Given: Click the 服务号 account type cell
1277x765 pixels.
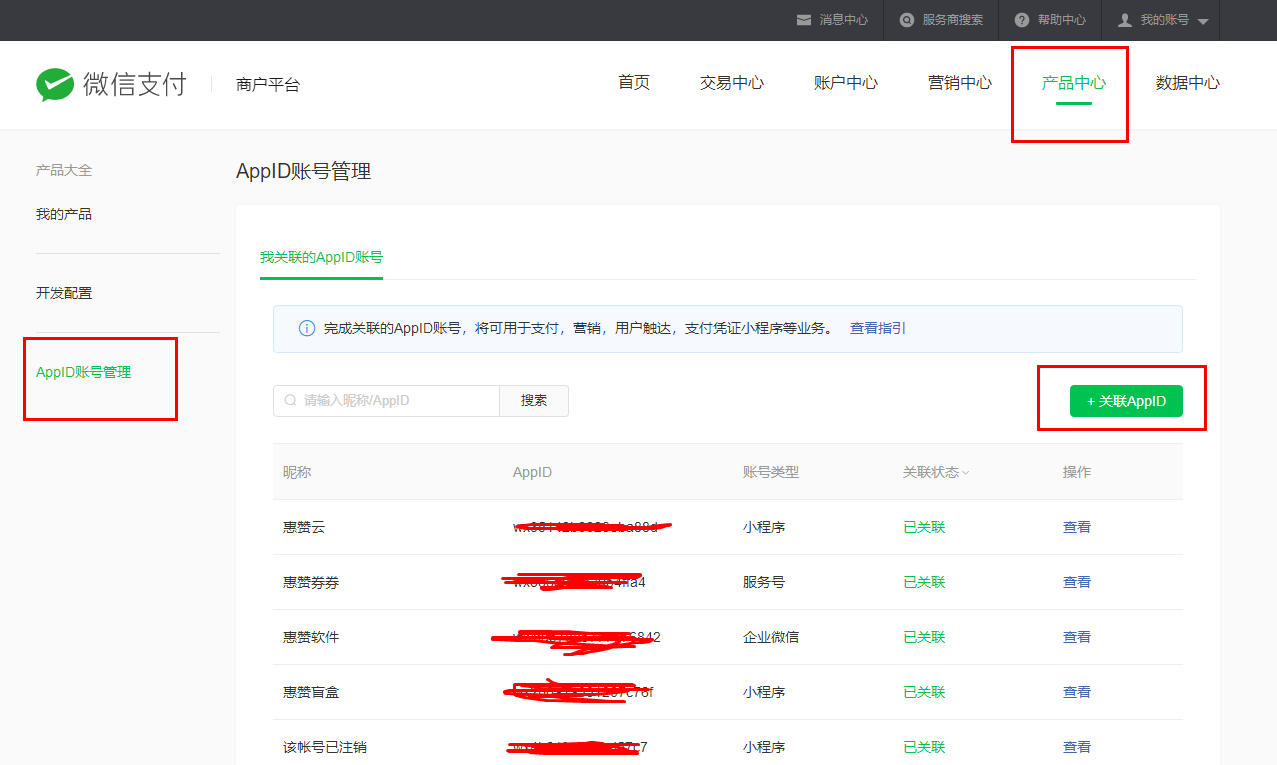Looking at the screenshot, I should (x=764, y=582).
